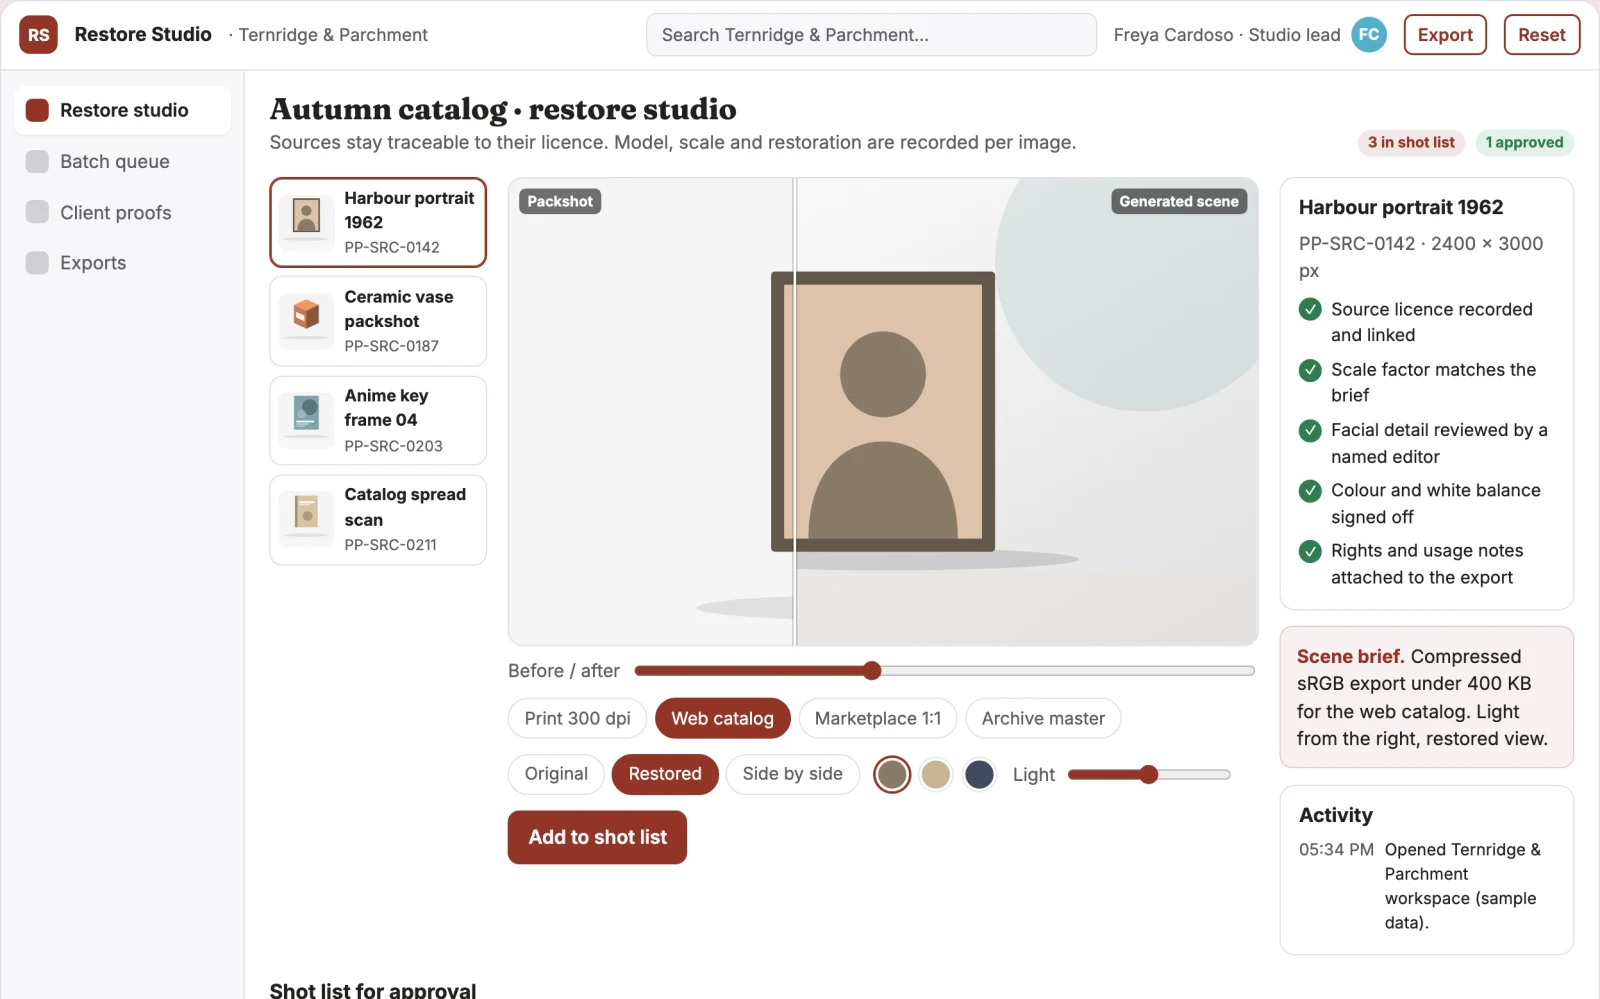Toggle the Scale factor matches the brief check
Screen dimensions: 1600x999
click(1310, 370)
